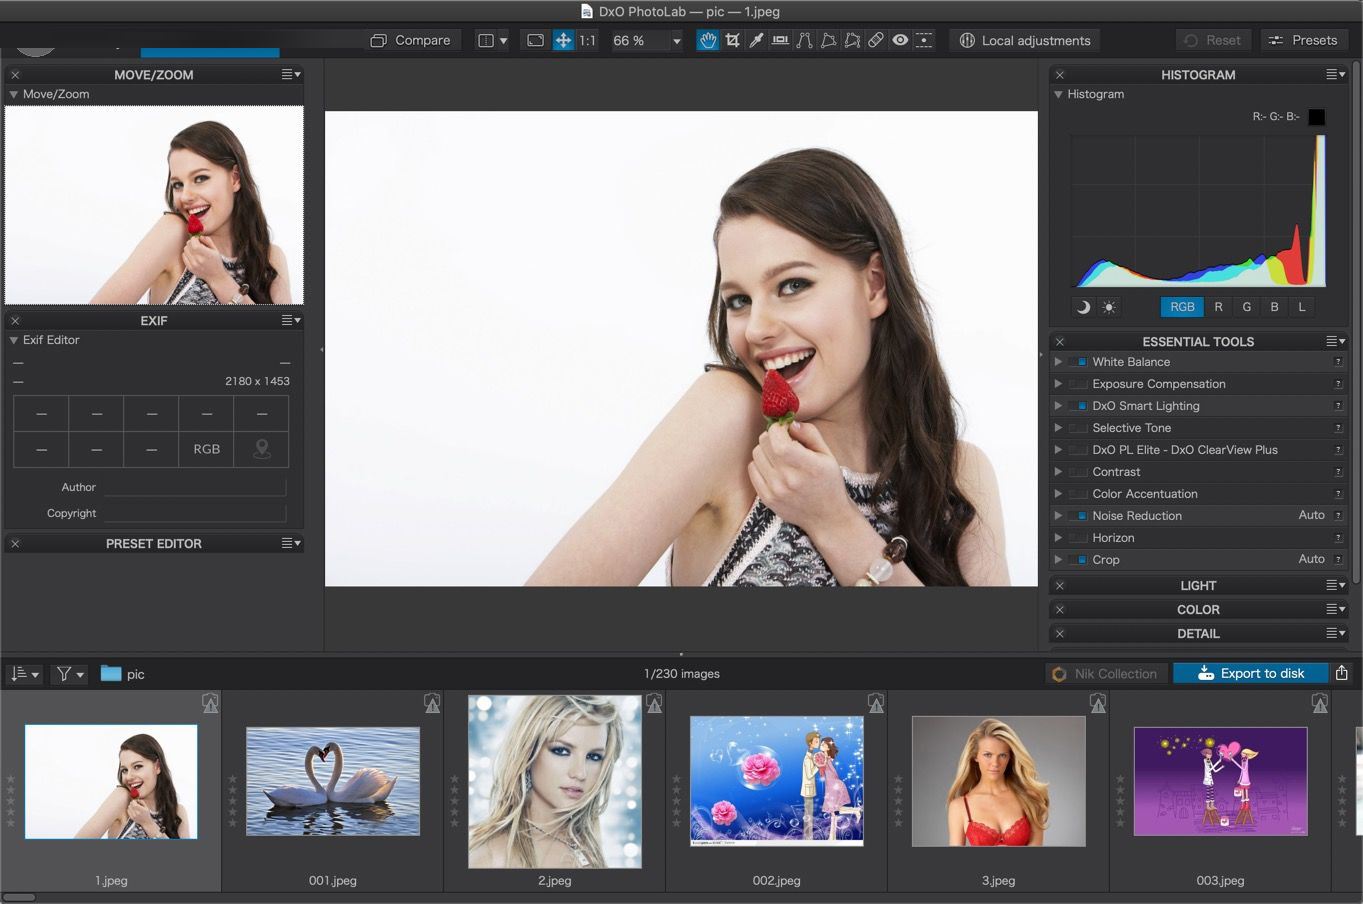Viewport: 1363px width, 904px height.
Task: Disable the Noise Reduction switch
Action: coord(1078,516)
